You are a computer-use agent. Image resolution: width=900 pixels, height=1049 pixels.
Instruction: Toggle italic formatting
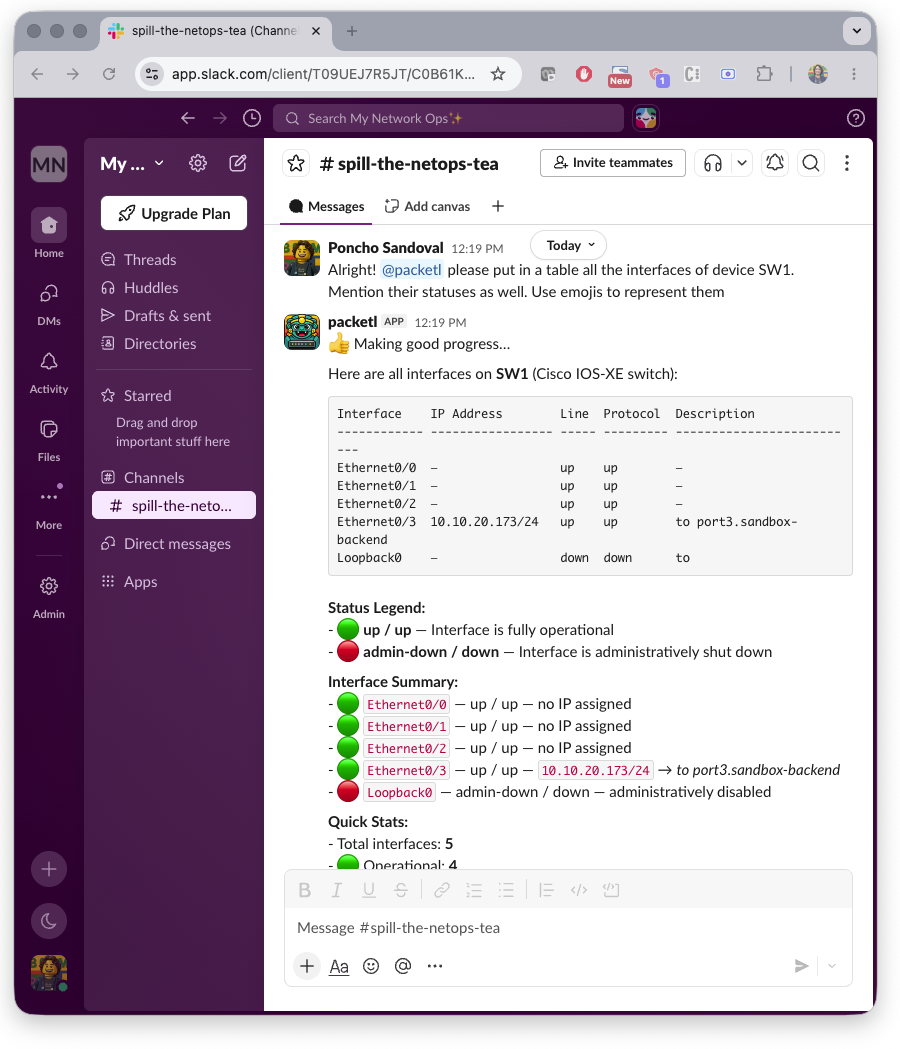coord(337,890)
